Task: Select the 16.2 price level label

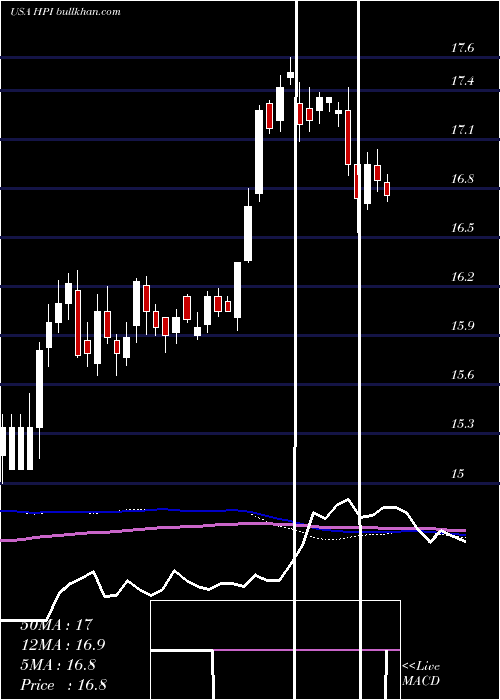Action: pos(462,277)
